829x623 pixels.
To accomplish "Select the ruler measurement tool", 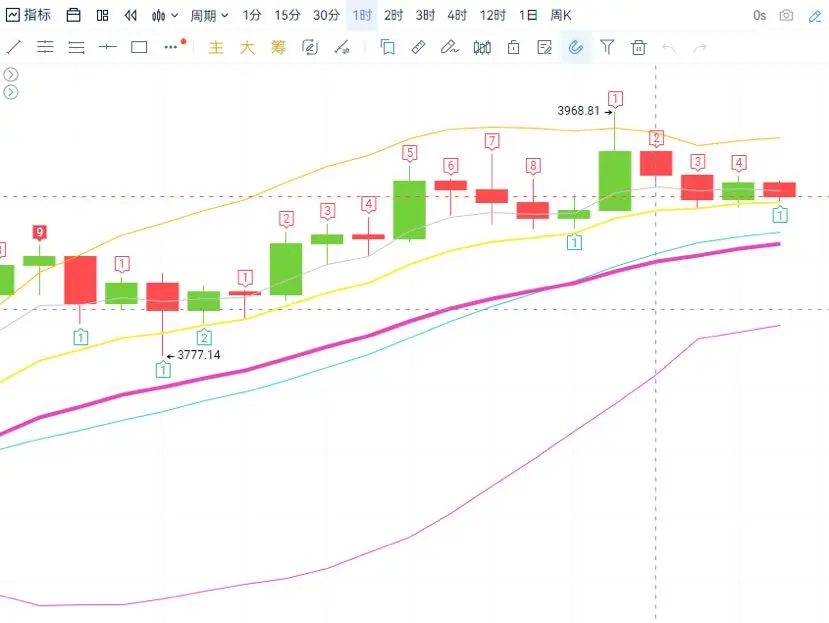I will coord(418,48).
